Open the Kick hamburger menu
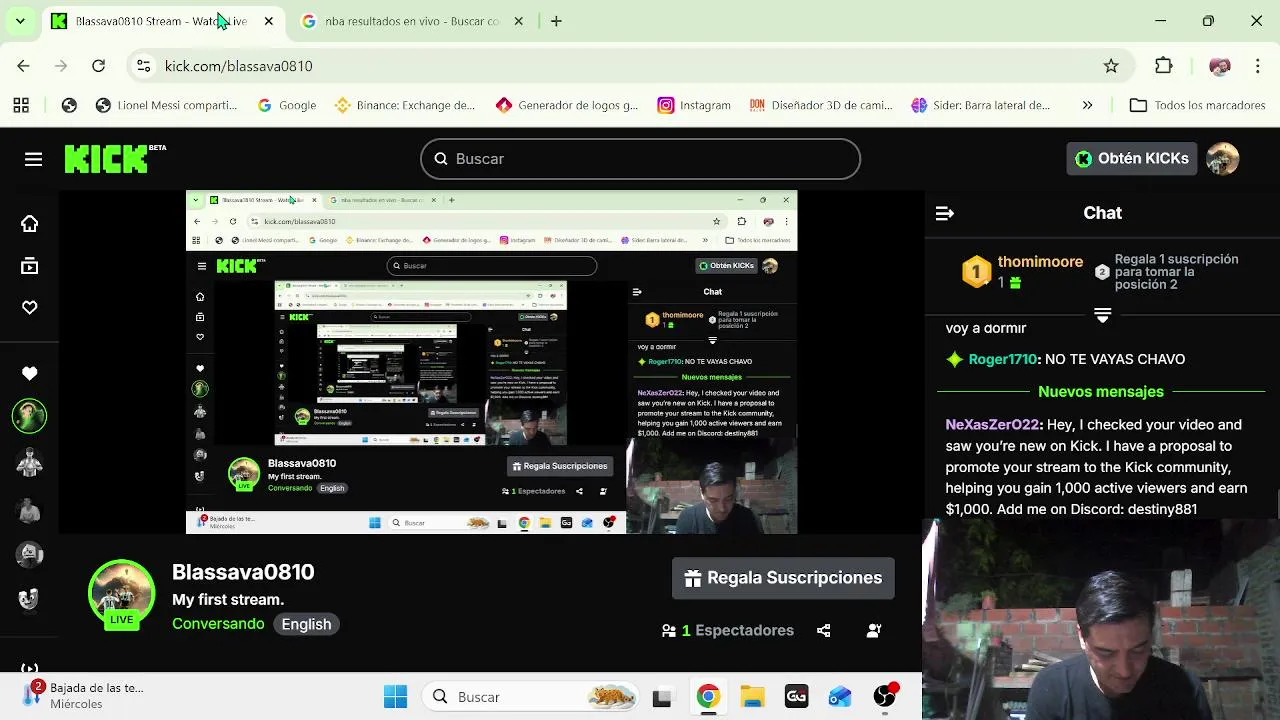 tap(33, 159)
